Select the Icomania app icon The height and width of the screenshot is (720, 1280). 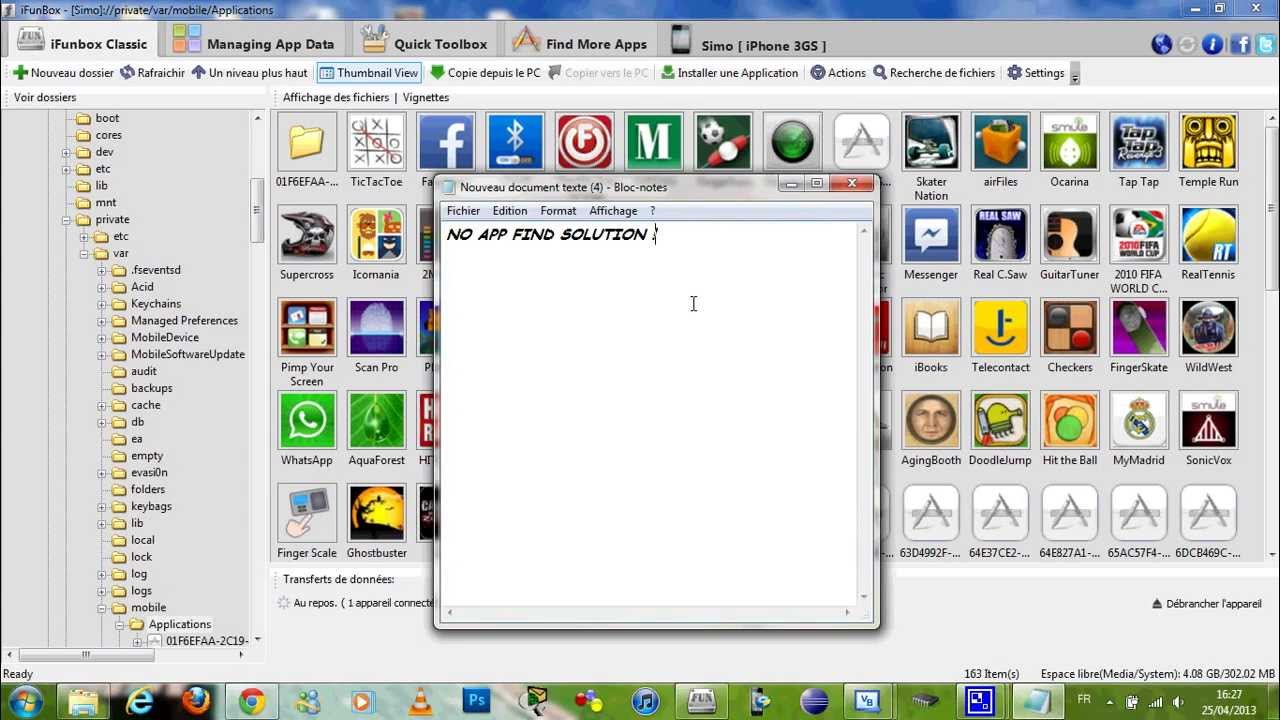tap(376, 235)
